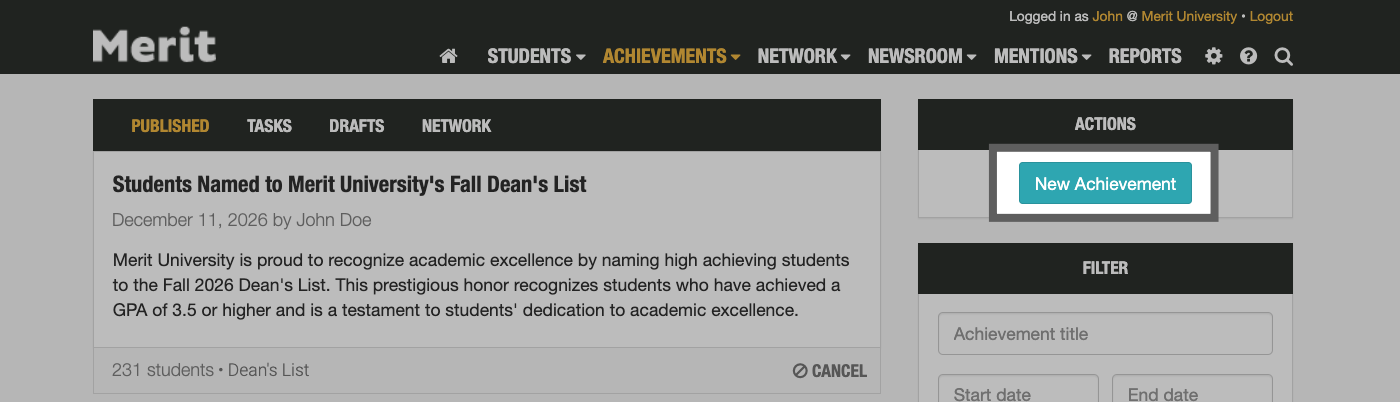
Task: Open the search magnifier icon
Action: pos(1283,57)
